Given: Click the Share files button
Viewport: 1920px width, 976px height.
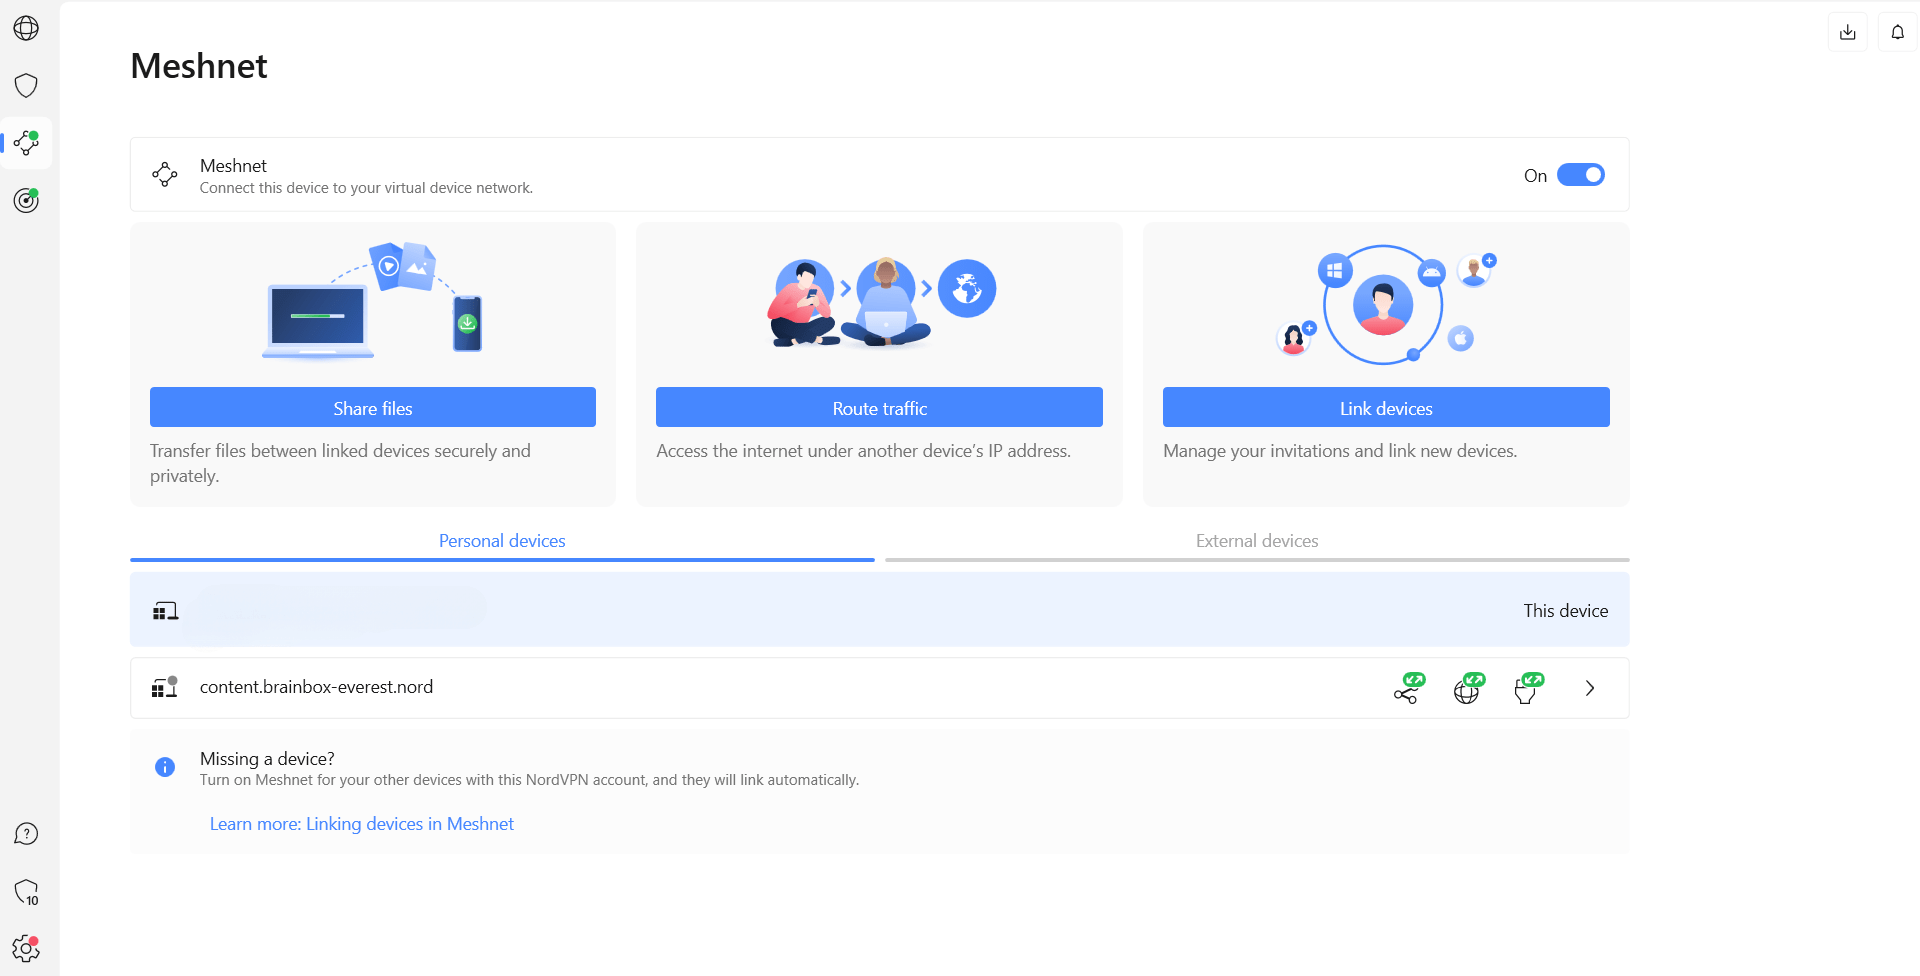Looking at the screenshot, I should [373, 407].
